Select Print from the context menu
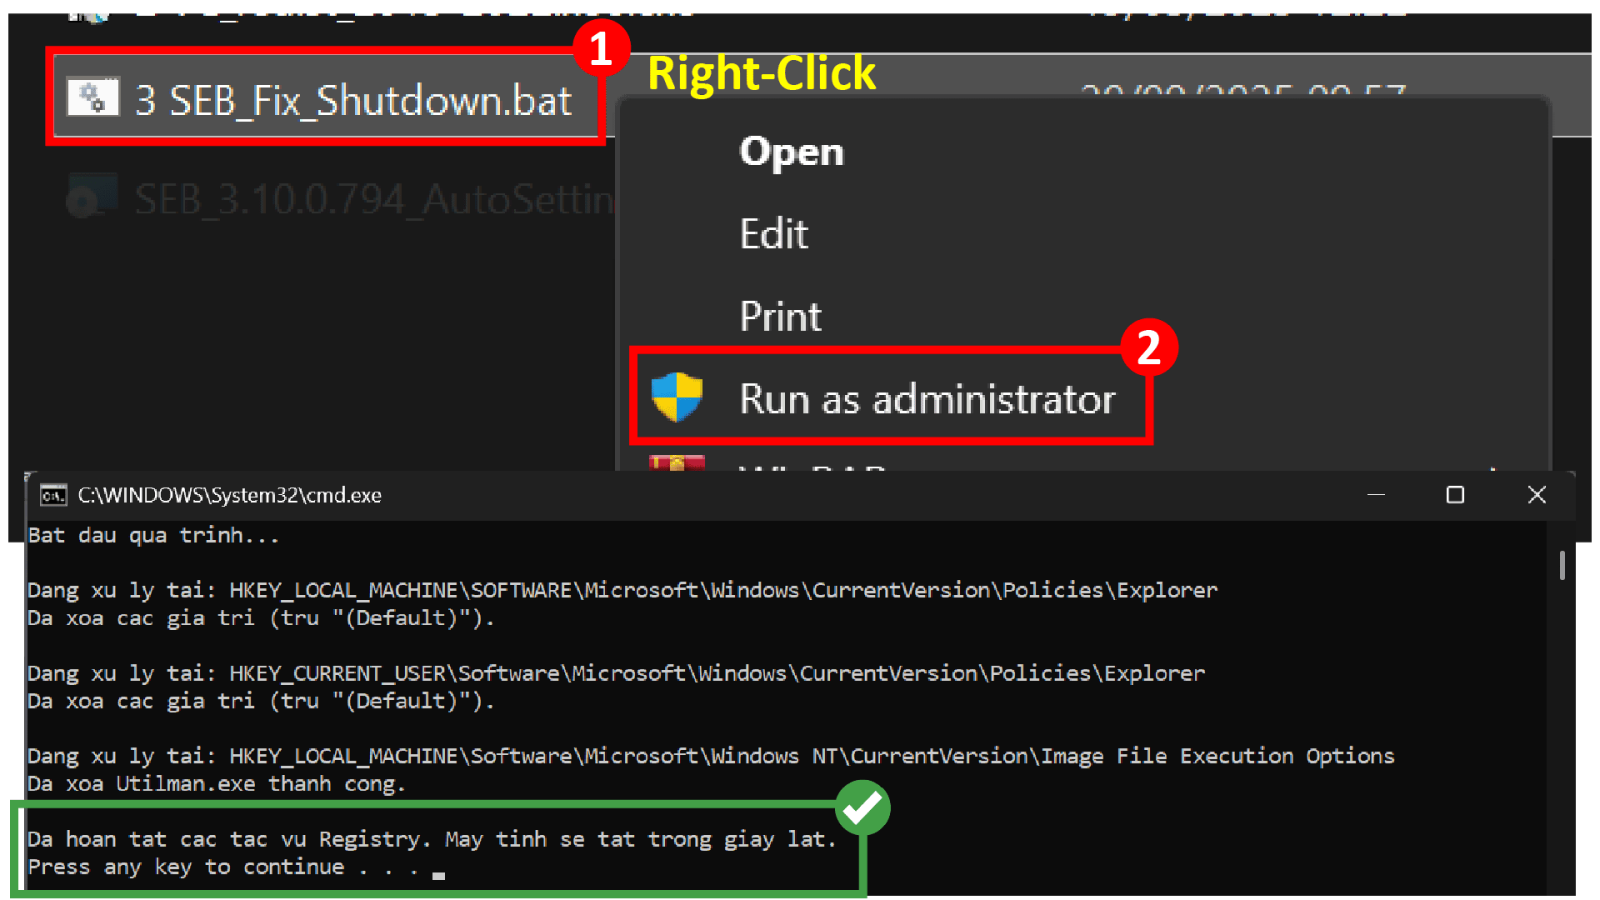Image resolution: width=1600 pixels, height=900 pixels. [x=780, y=317]
